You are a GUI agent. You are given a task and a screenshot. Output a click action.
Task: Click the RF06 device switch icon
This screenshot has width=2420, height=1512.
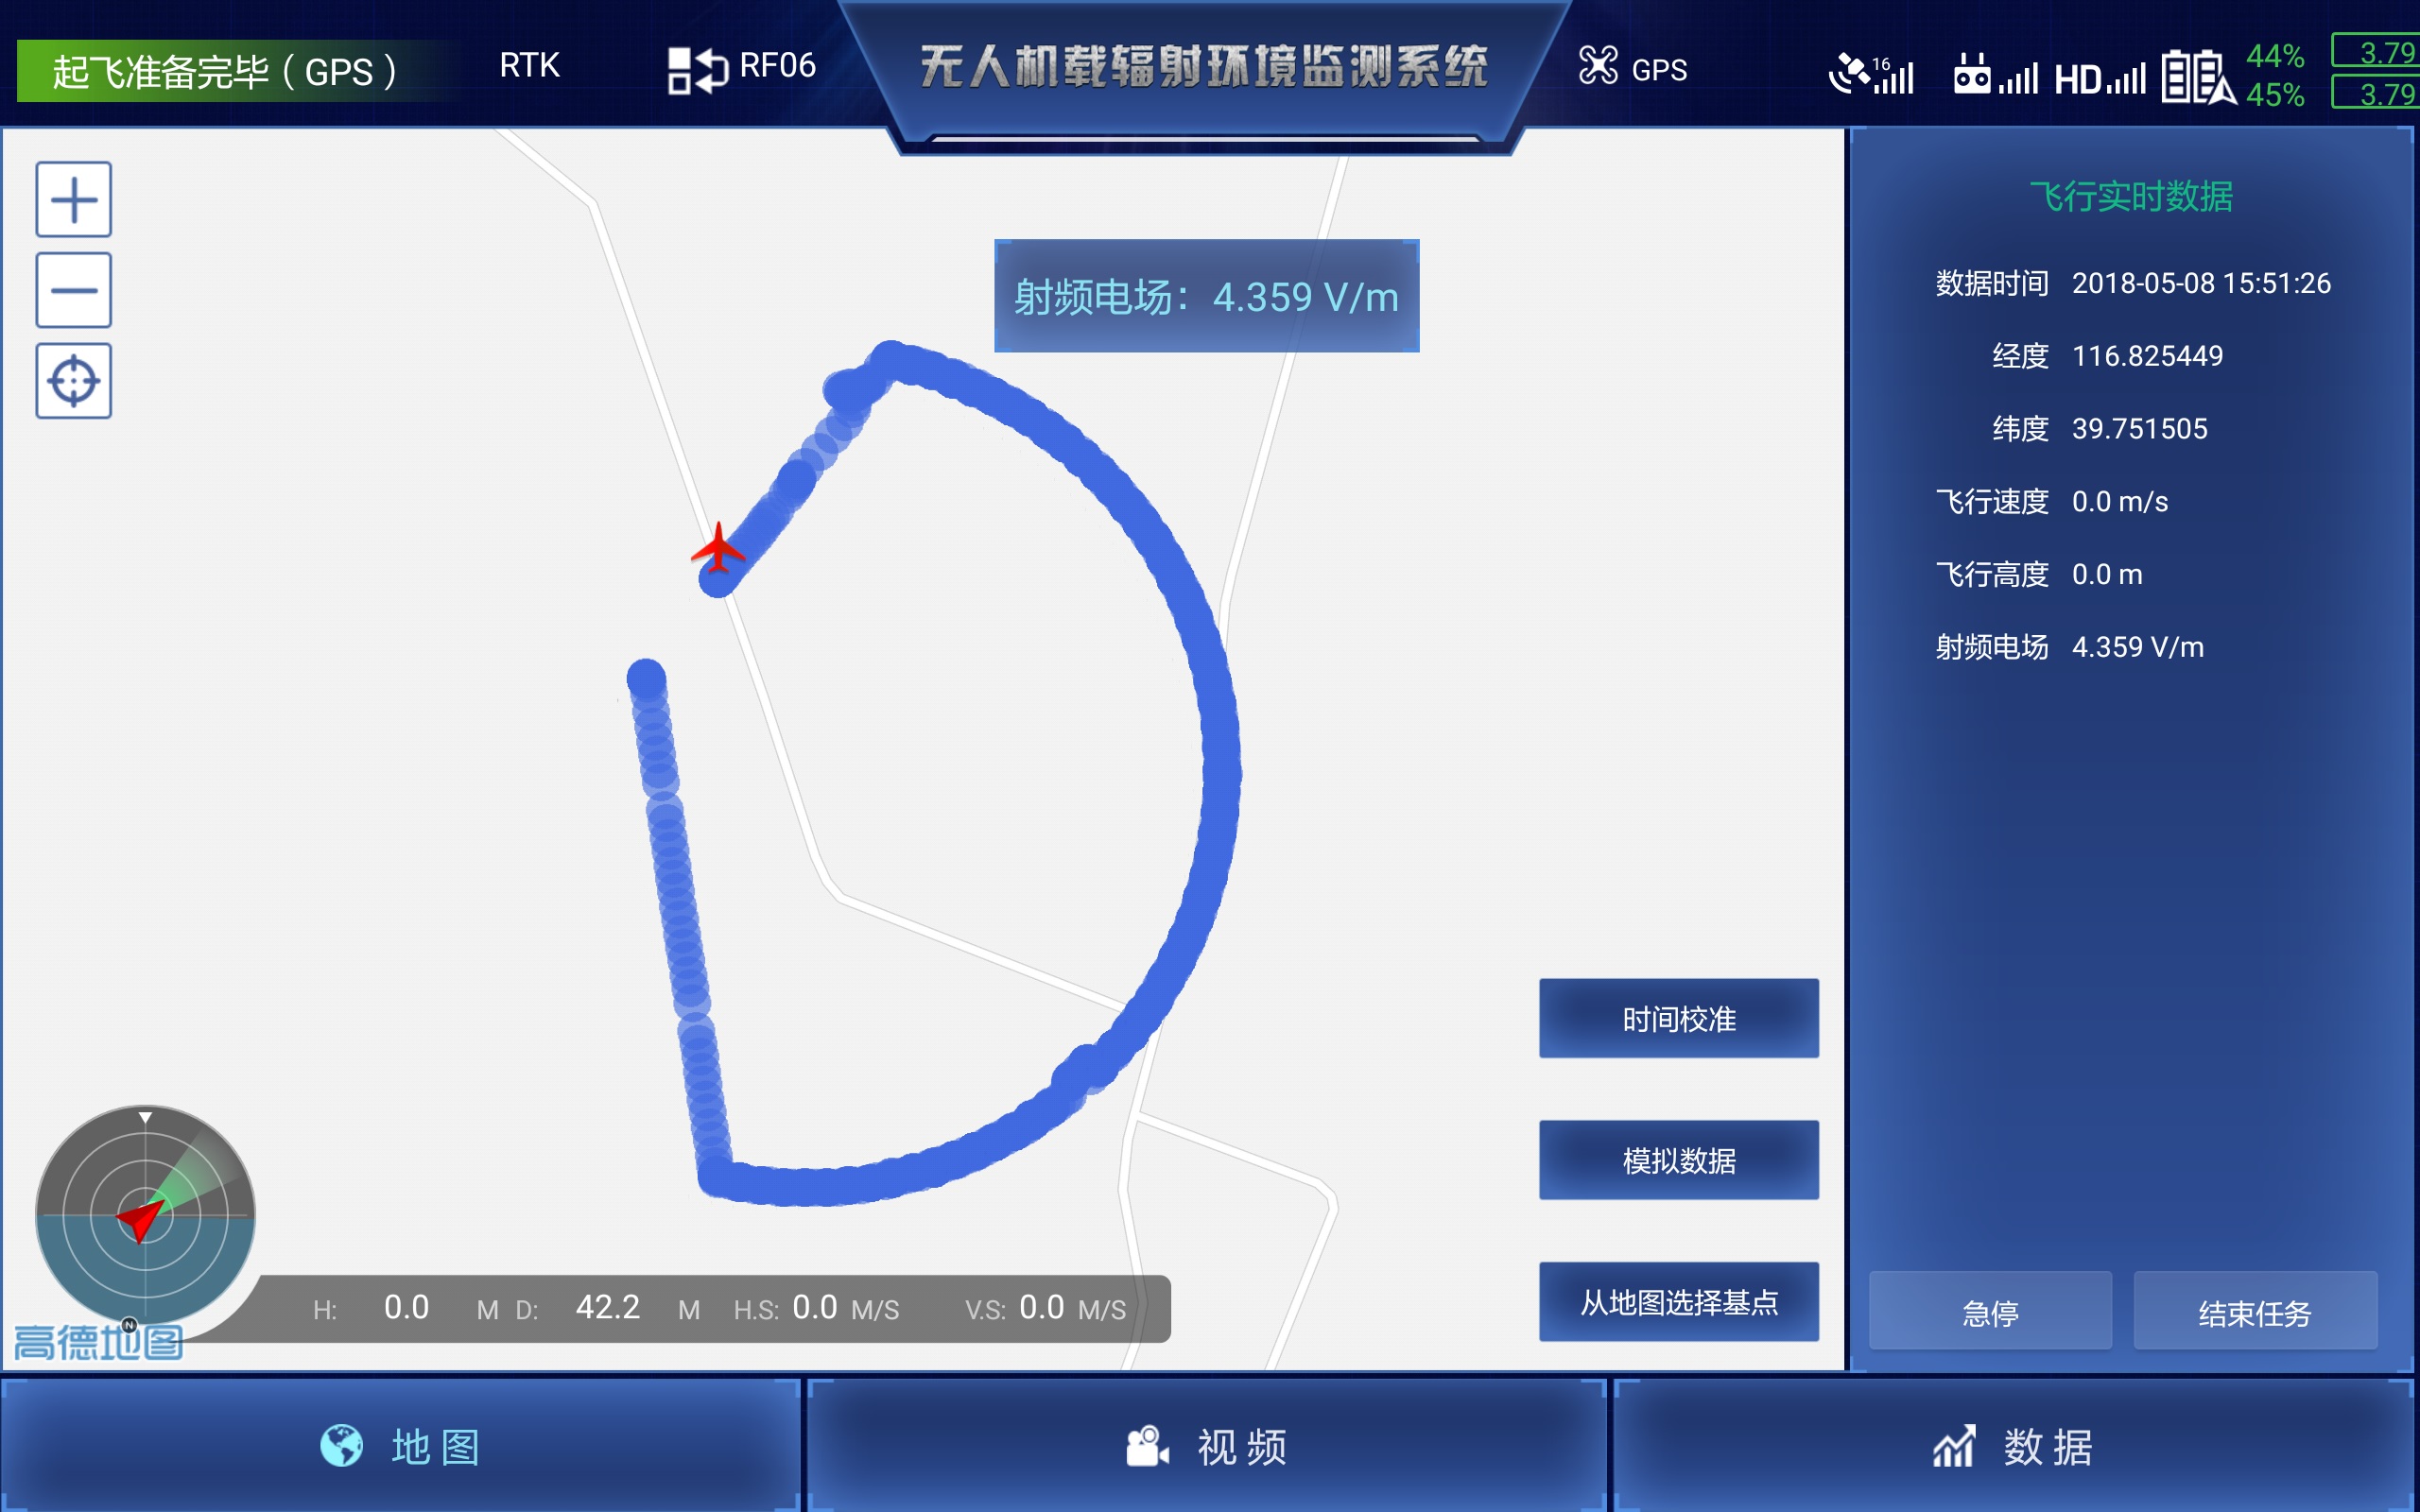click(x=697, y=70)
